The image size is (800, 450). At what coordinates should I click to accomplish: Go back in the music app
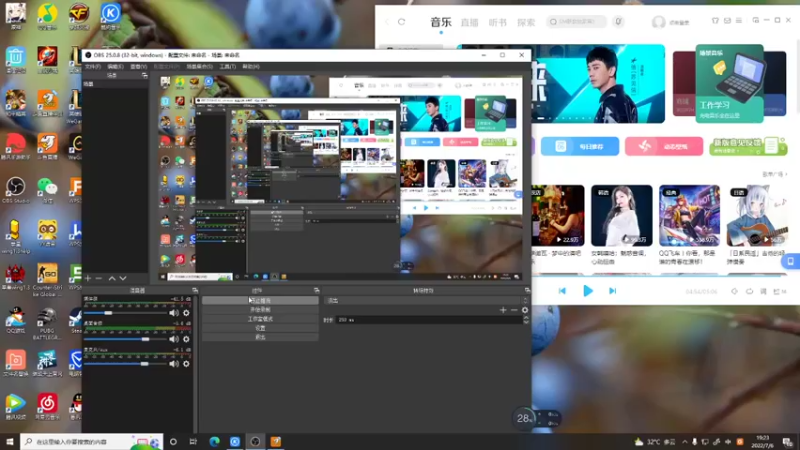pyautogui.click(x=387, y=22)
